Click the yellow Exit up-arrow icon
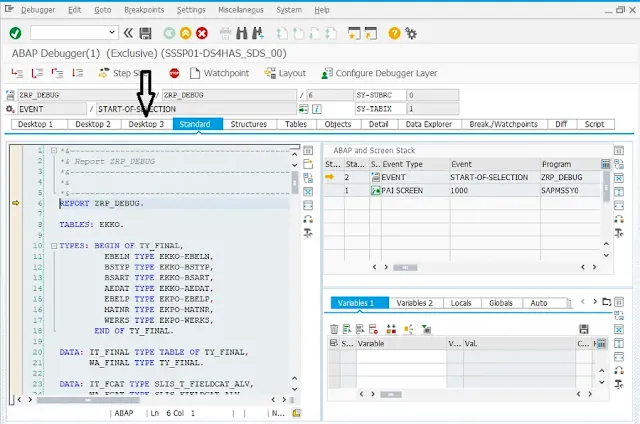 [186, 33]
